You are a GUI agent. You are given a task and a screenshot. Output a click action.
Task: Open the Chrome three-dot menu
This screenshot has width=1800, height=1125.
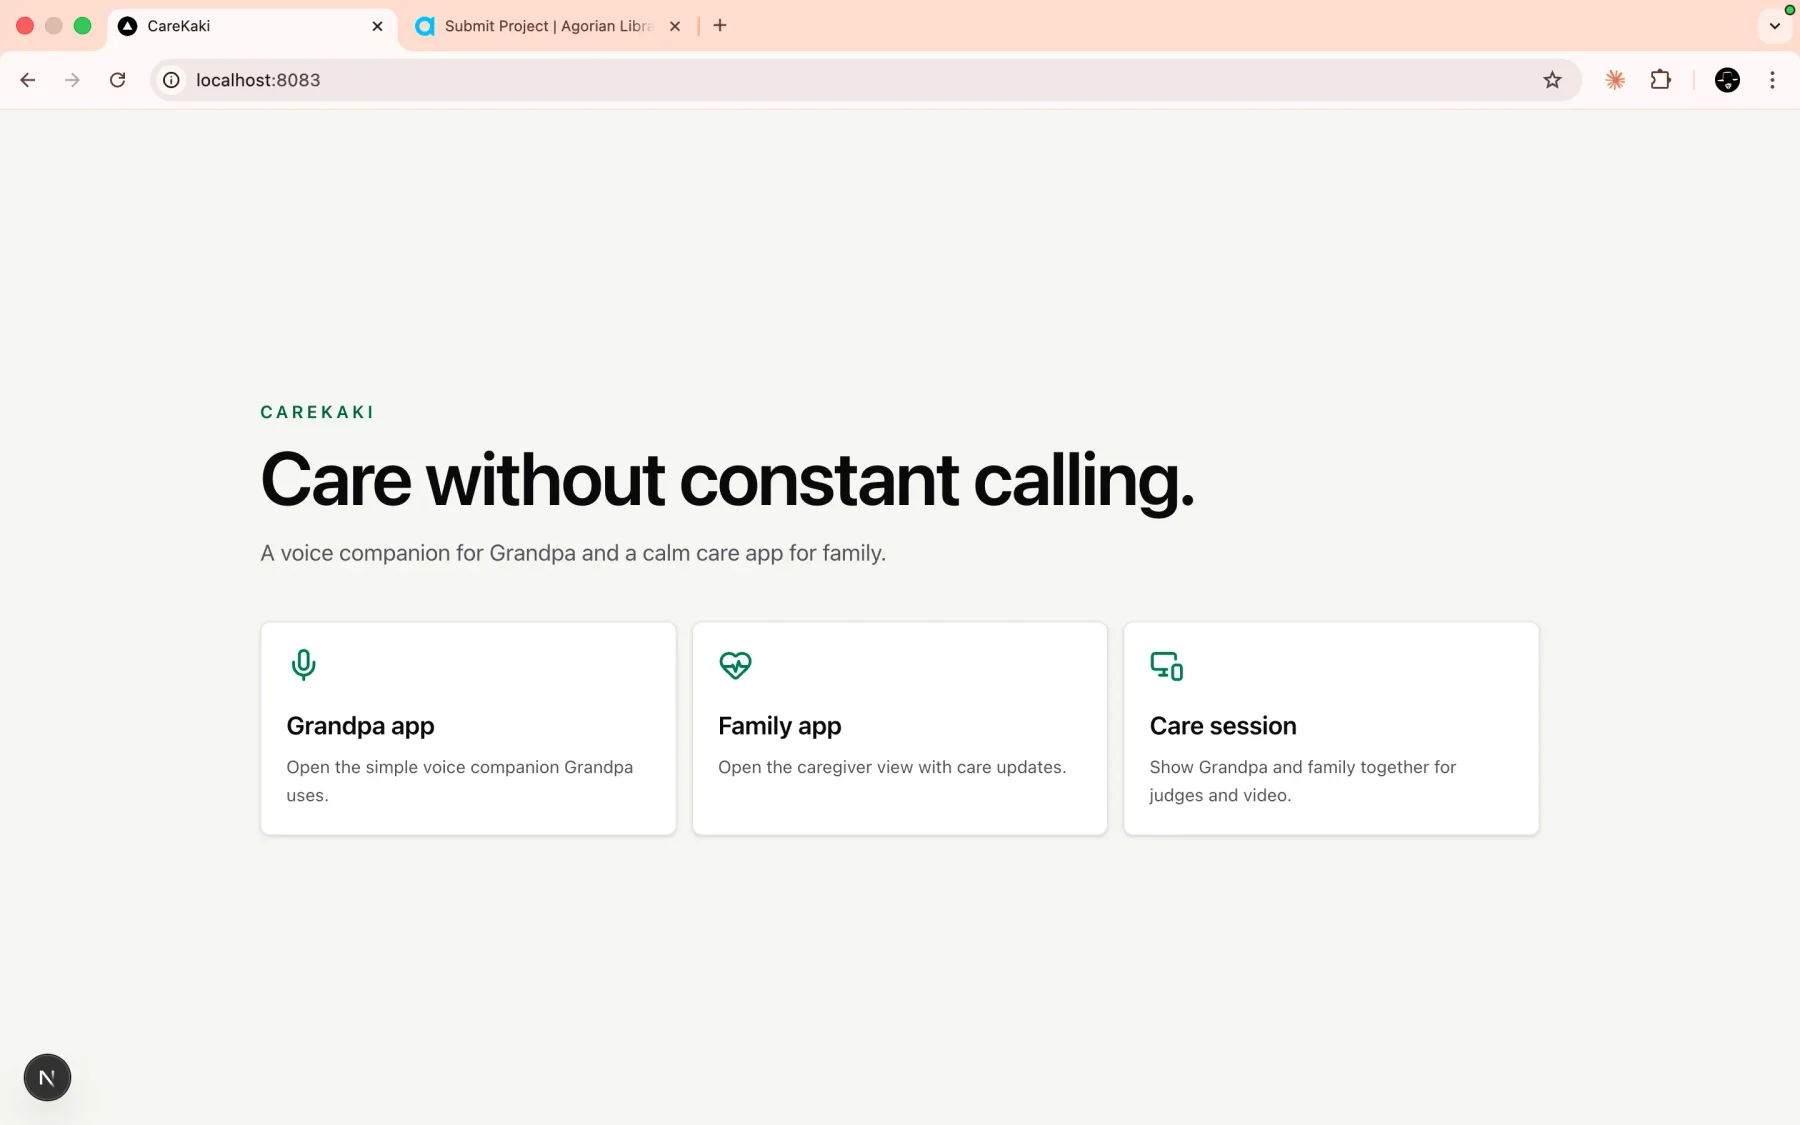click(1772, 80)
